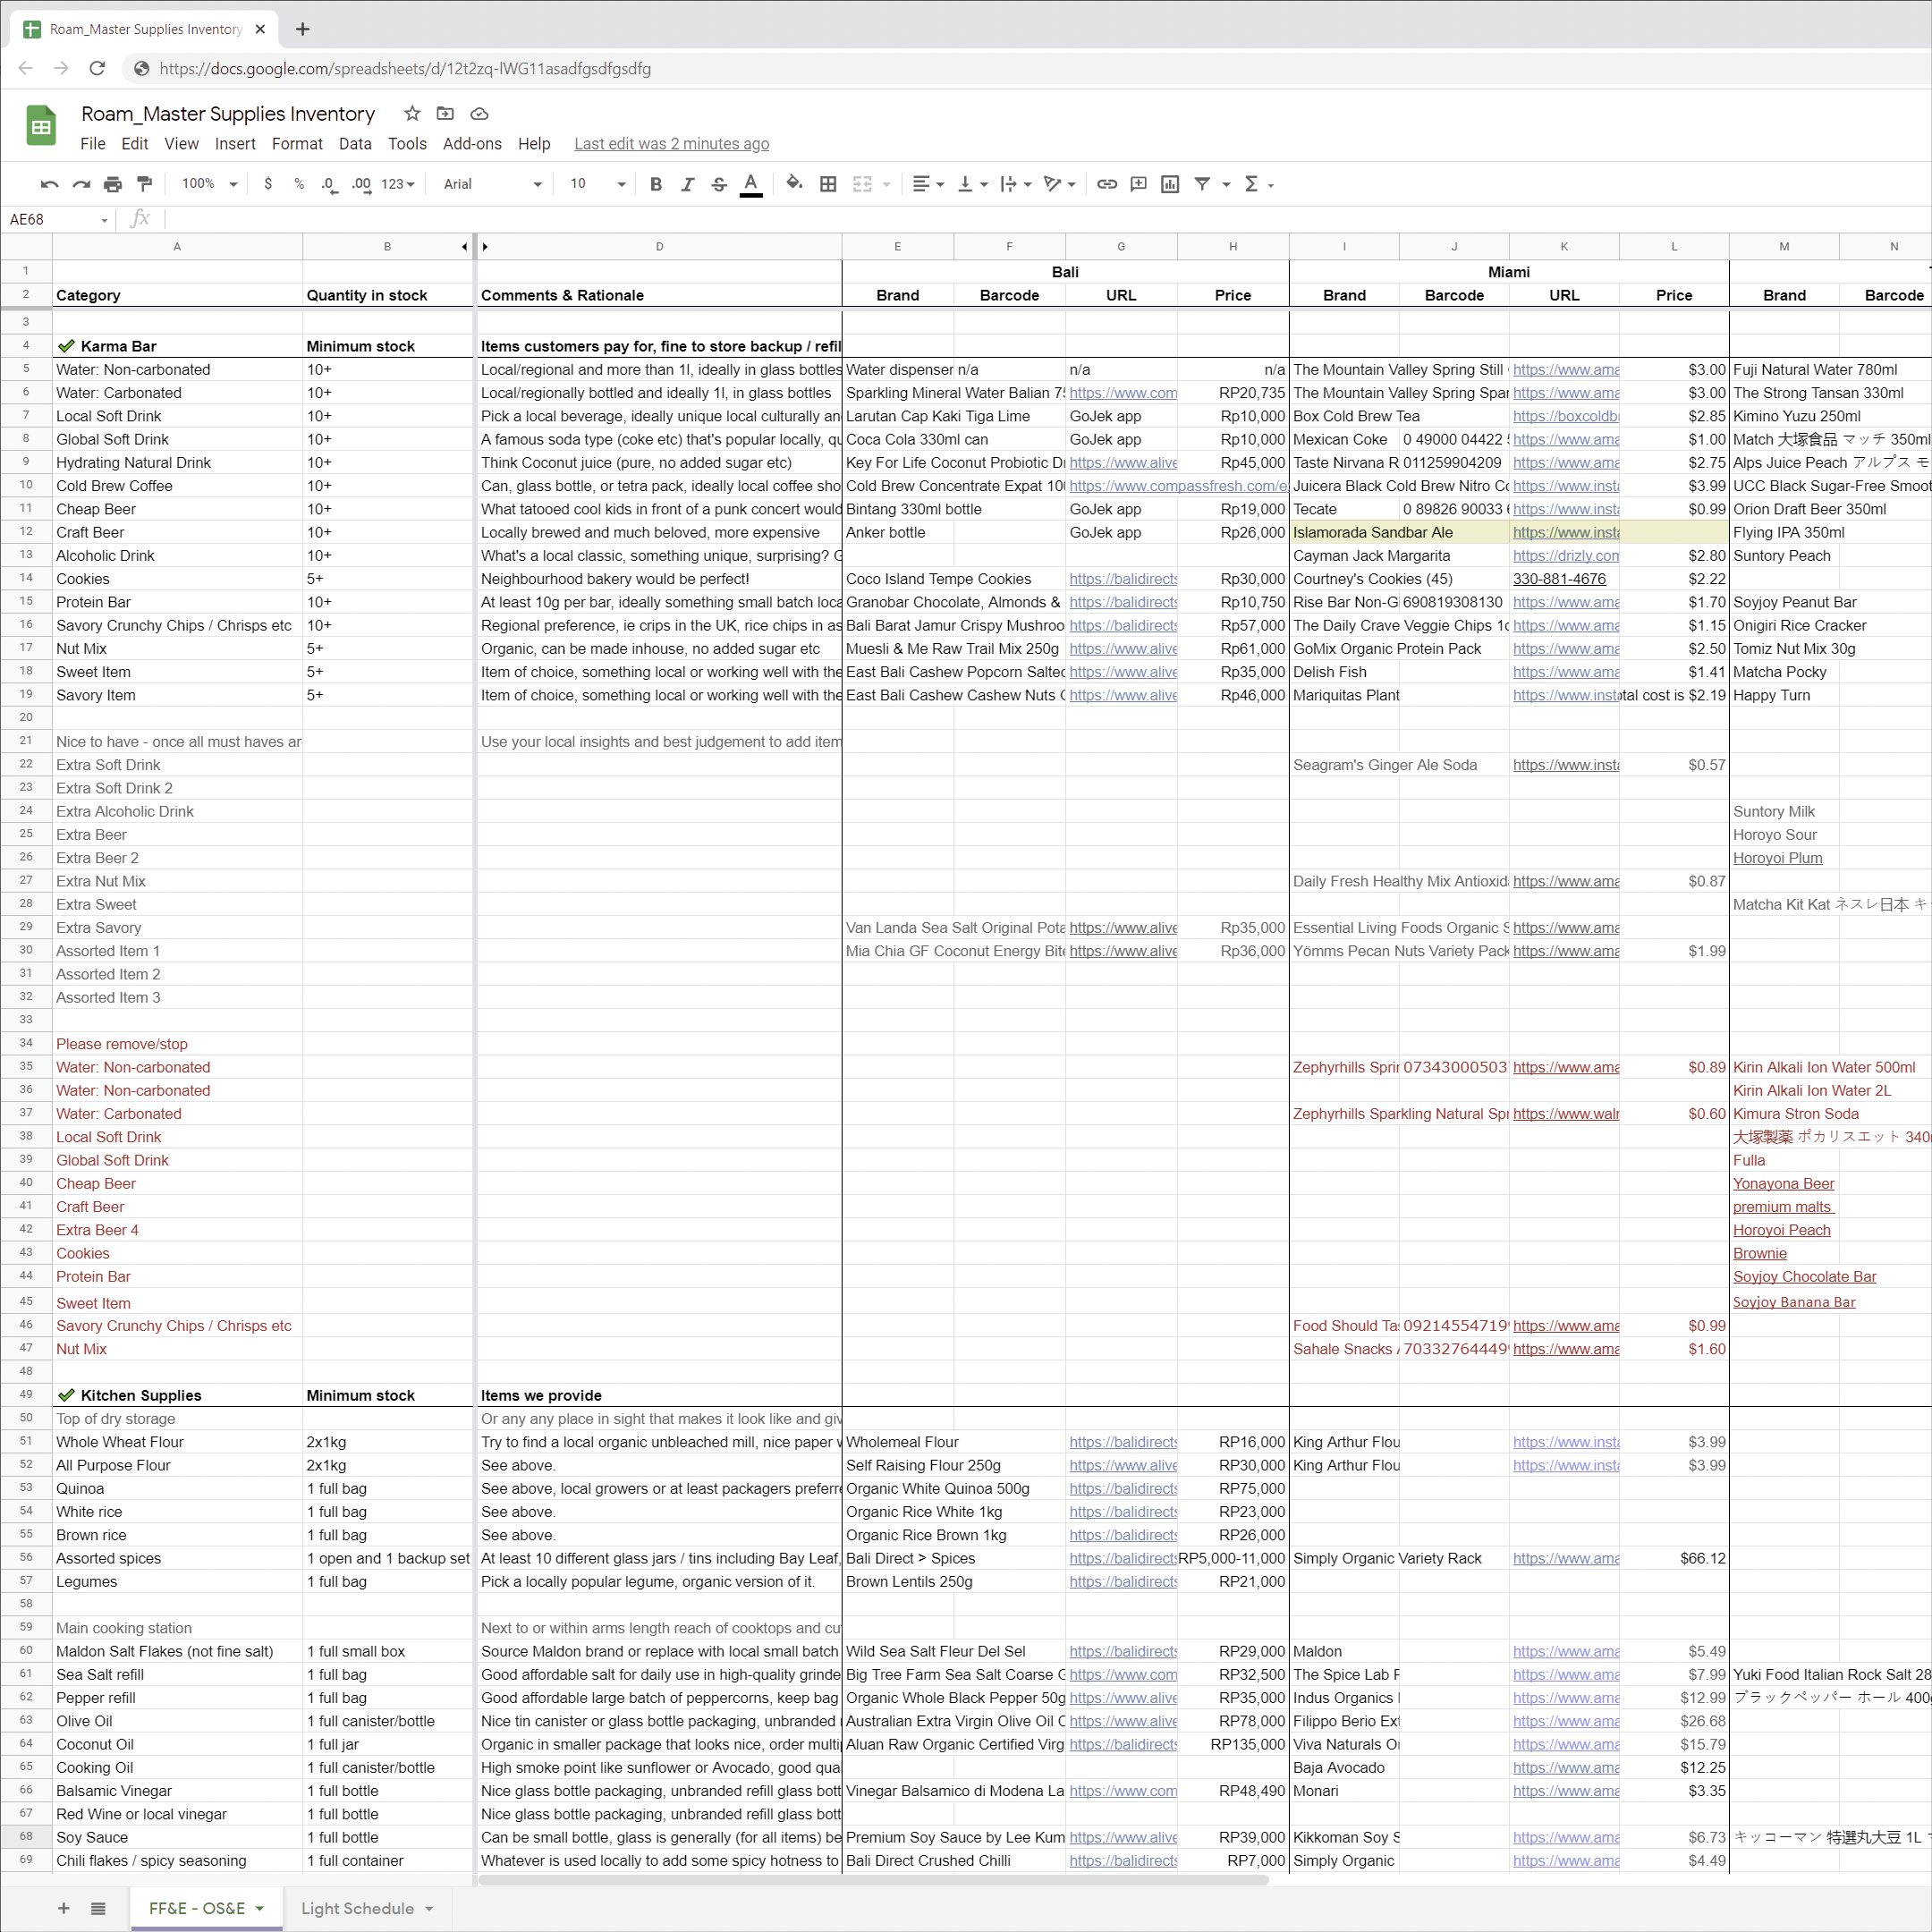
Task: Click the Print icon
Action: 113,184
